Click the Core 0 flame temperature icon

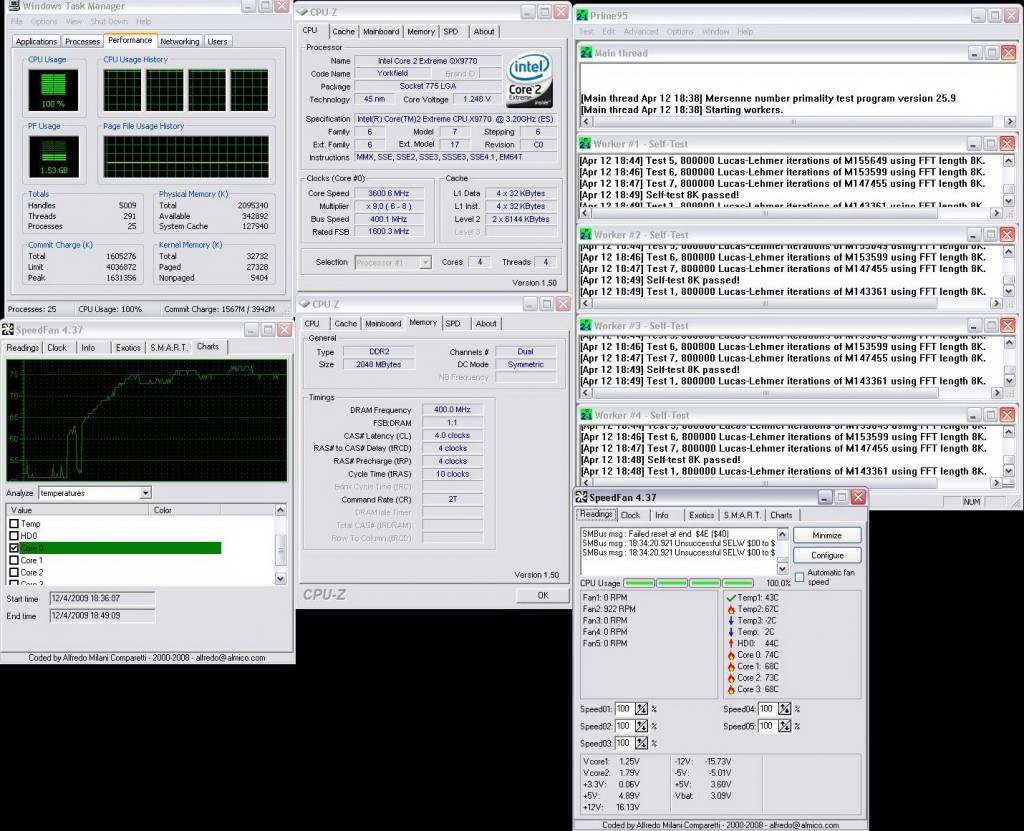(x=729, y=654)
